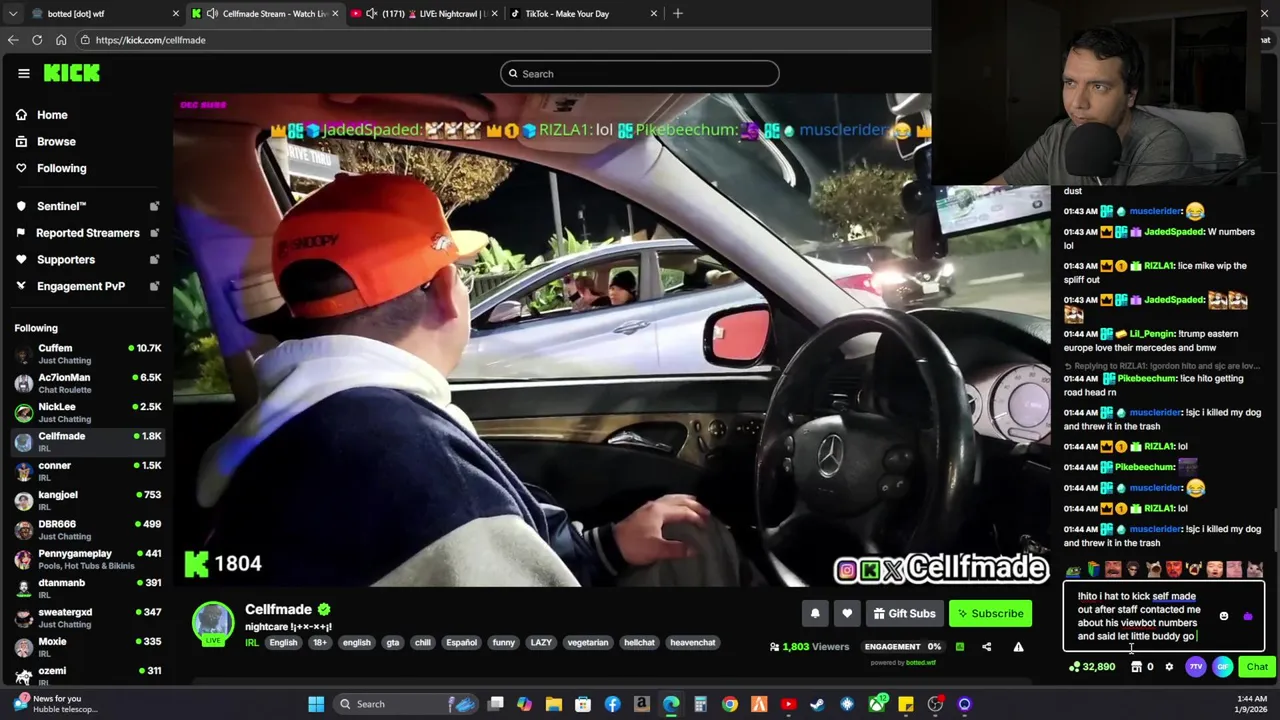
Task: Send message with the Chat button
Action: pyautogui.click(x=1257, y=667)
